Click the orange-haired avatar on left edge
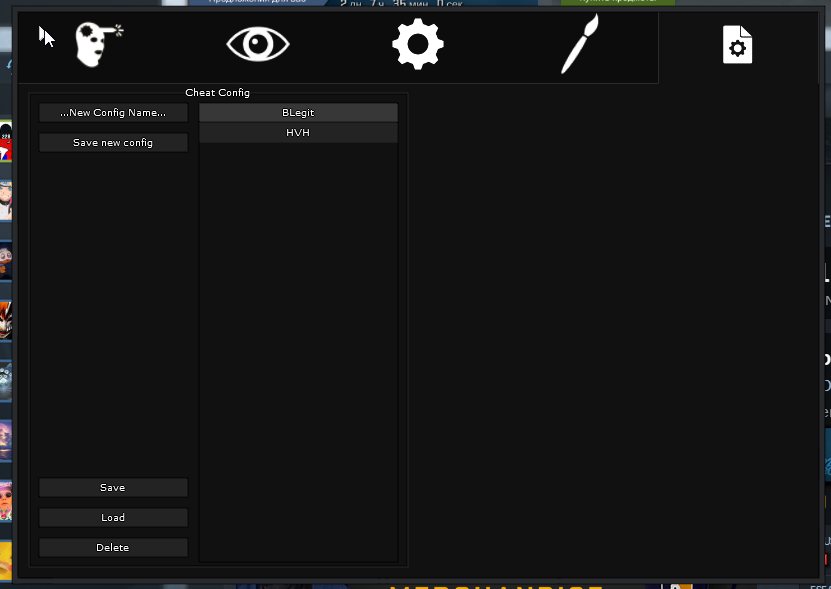 point(5,318)
